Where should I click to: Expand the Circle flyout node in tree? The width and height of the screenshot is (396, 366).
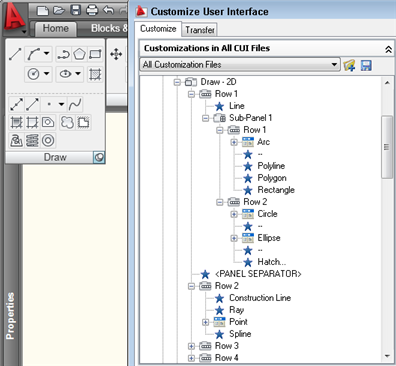234,214
